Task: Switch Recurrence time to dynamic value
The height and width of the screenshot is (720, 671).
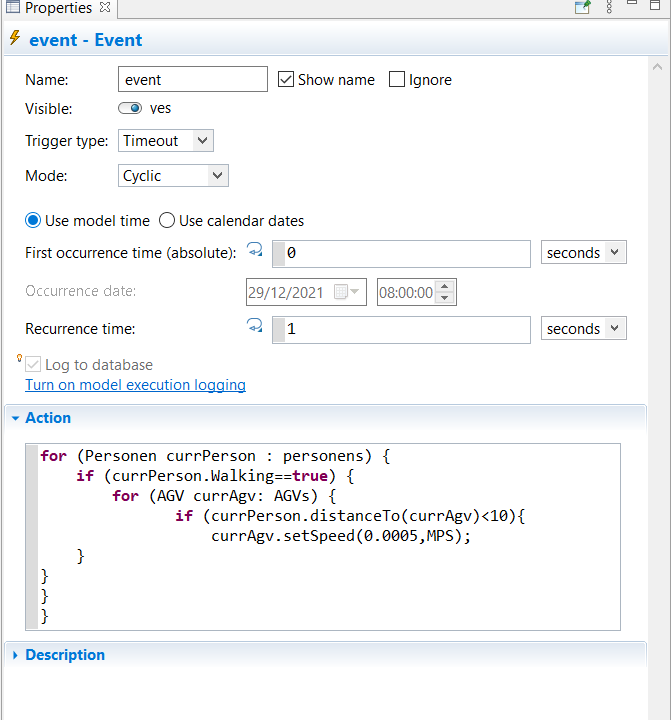Action: (x=255, y=326)
